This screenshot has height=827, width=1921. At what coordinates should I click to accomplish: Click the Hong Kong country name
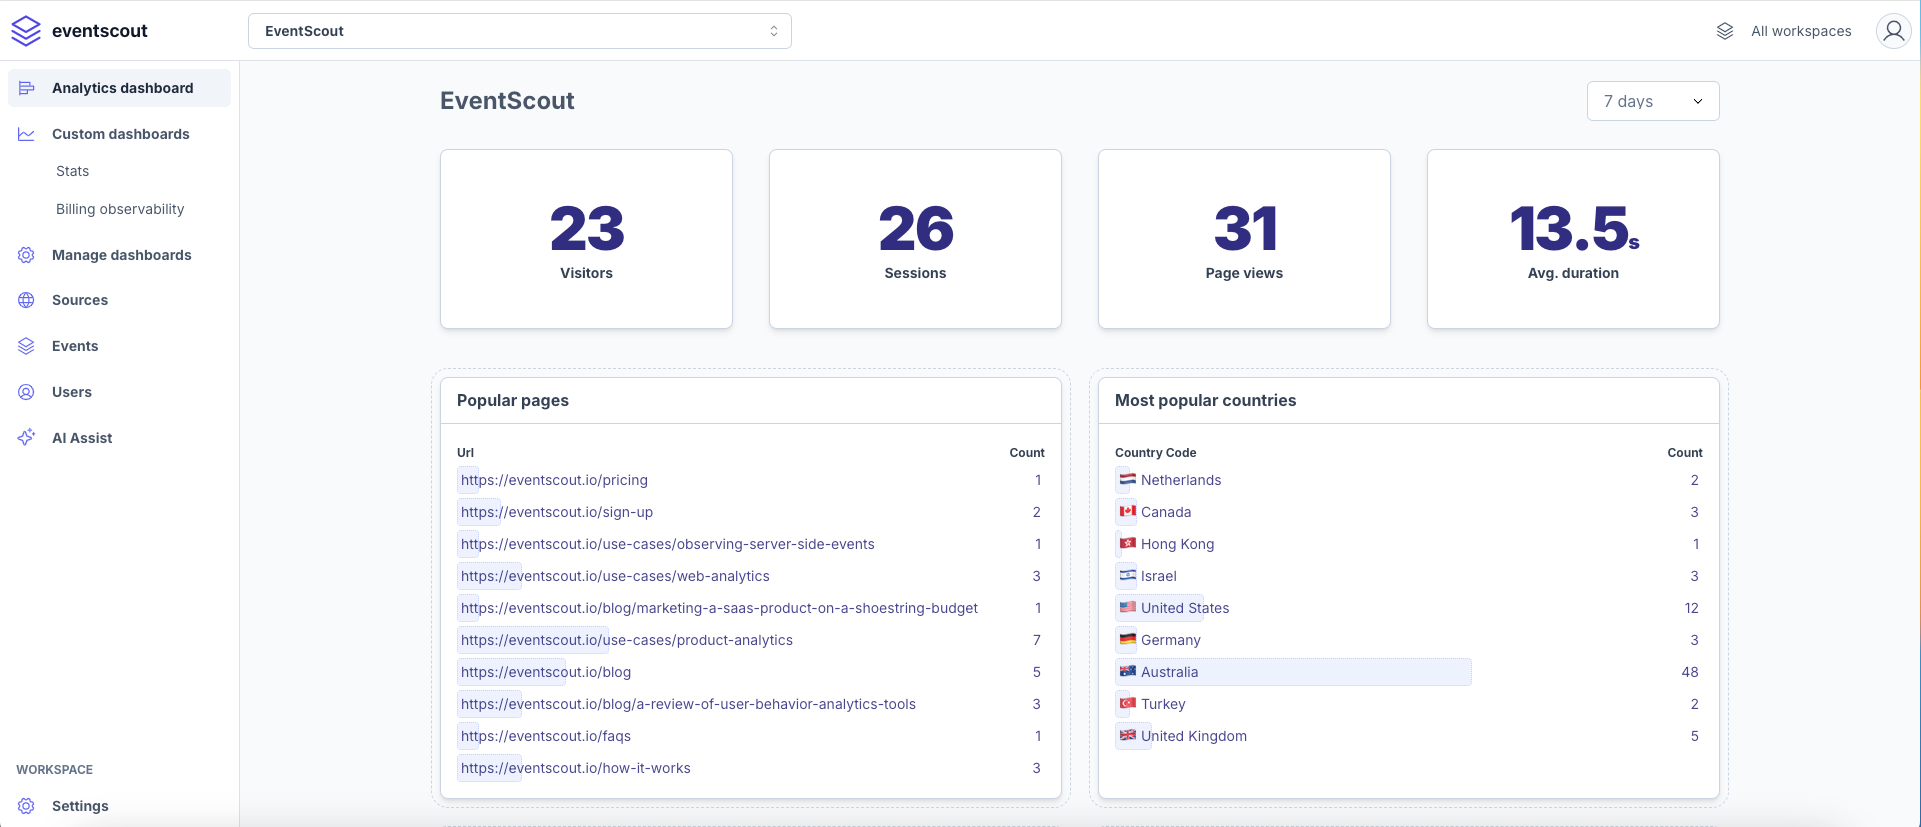[1177, 544]
